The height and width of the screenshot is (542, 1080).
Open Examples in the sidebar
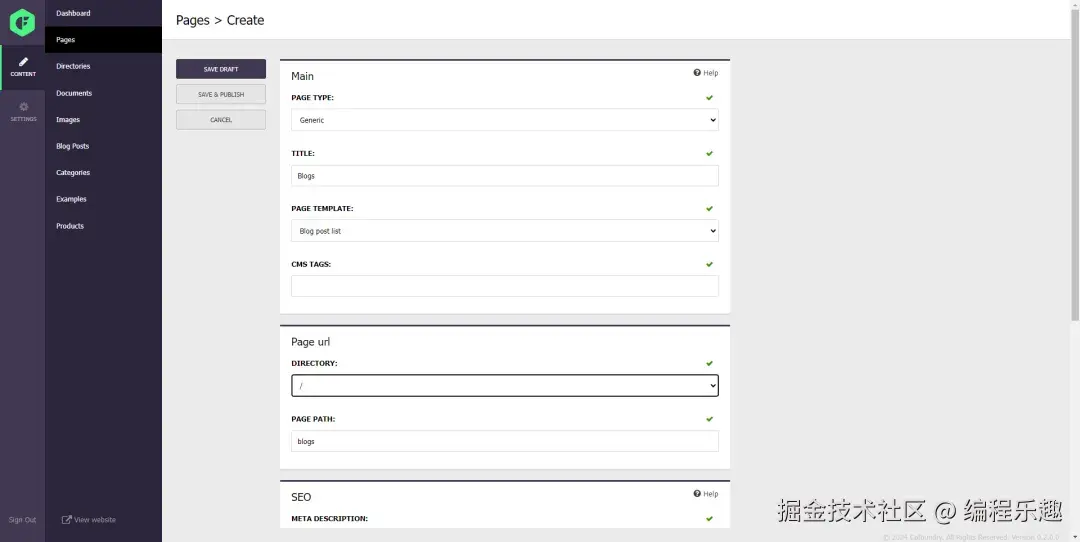[x=103, y=199]
